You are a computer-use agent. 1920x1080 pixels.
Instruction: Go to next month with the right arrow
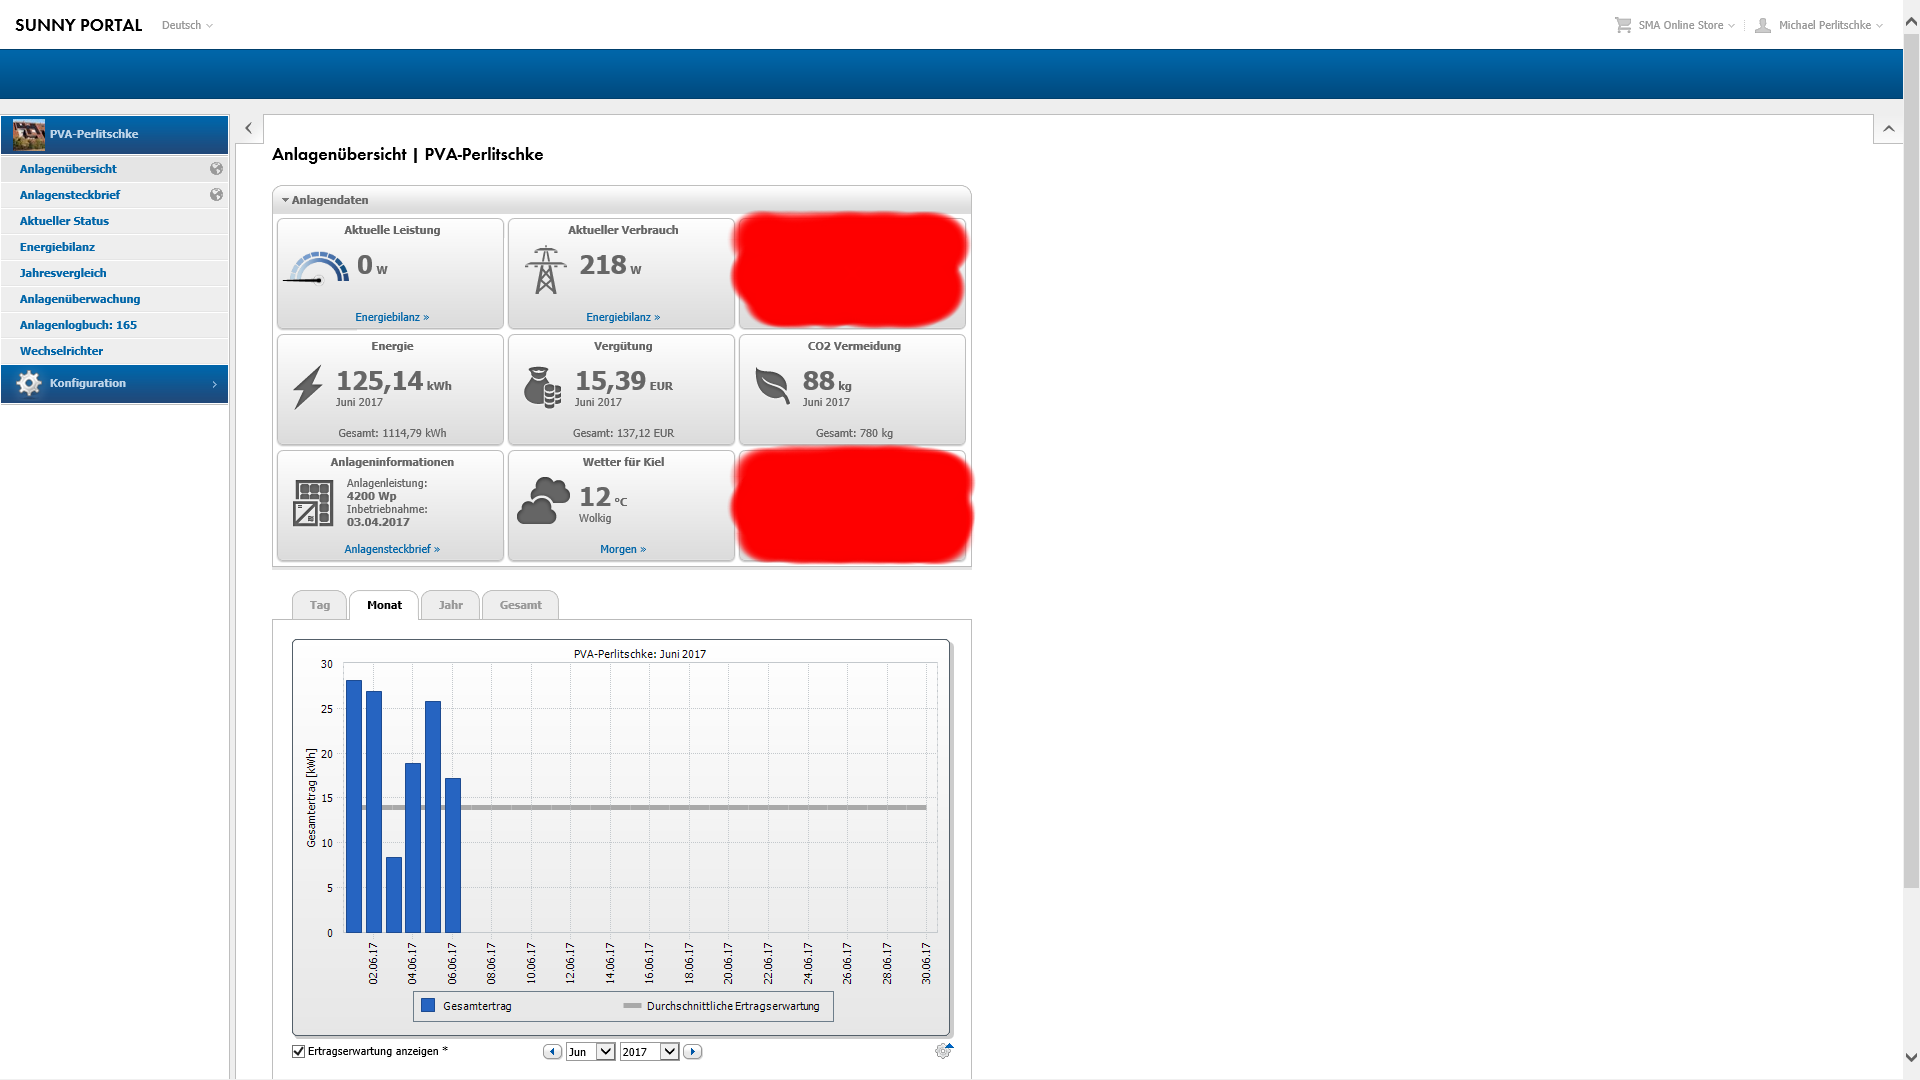[x=692, y=1051]
